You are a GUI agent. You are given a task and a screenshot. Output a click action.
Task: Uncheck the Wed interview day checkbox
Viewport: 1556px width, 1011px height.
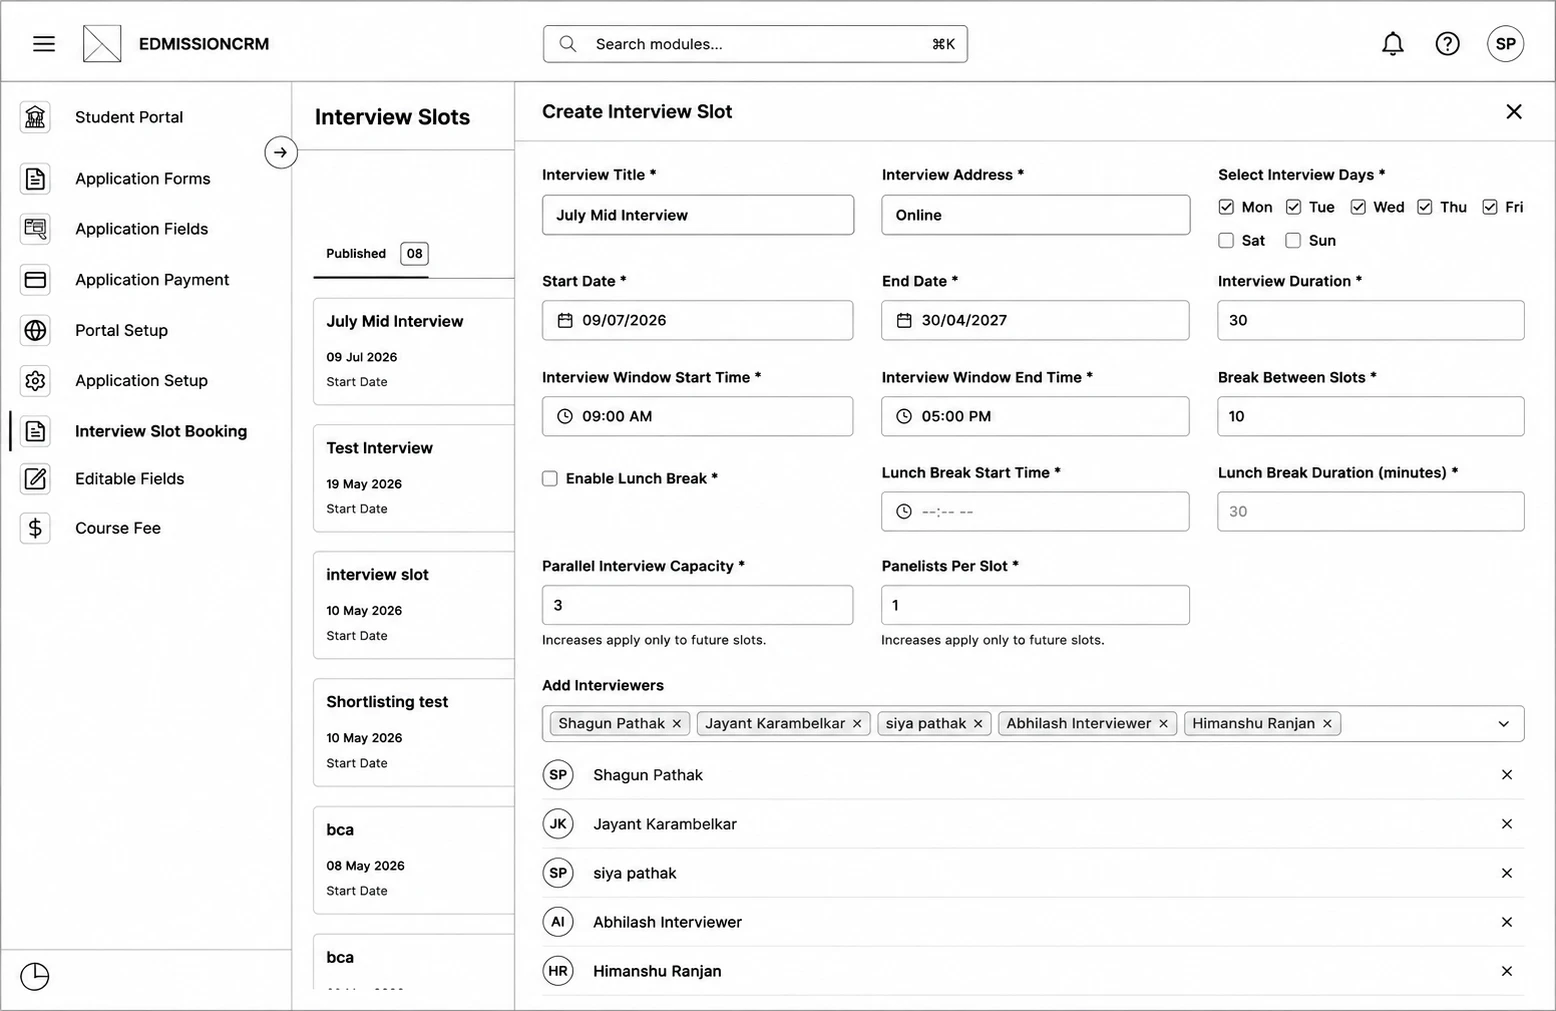click(1358, 207)
